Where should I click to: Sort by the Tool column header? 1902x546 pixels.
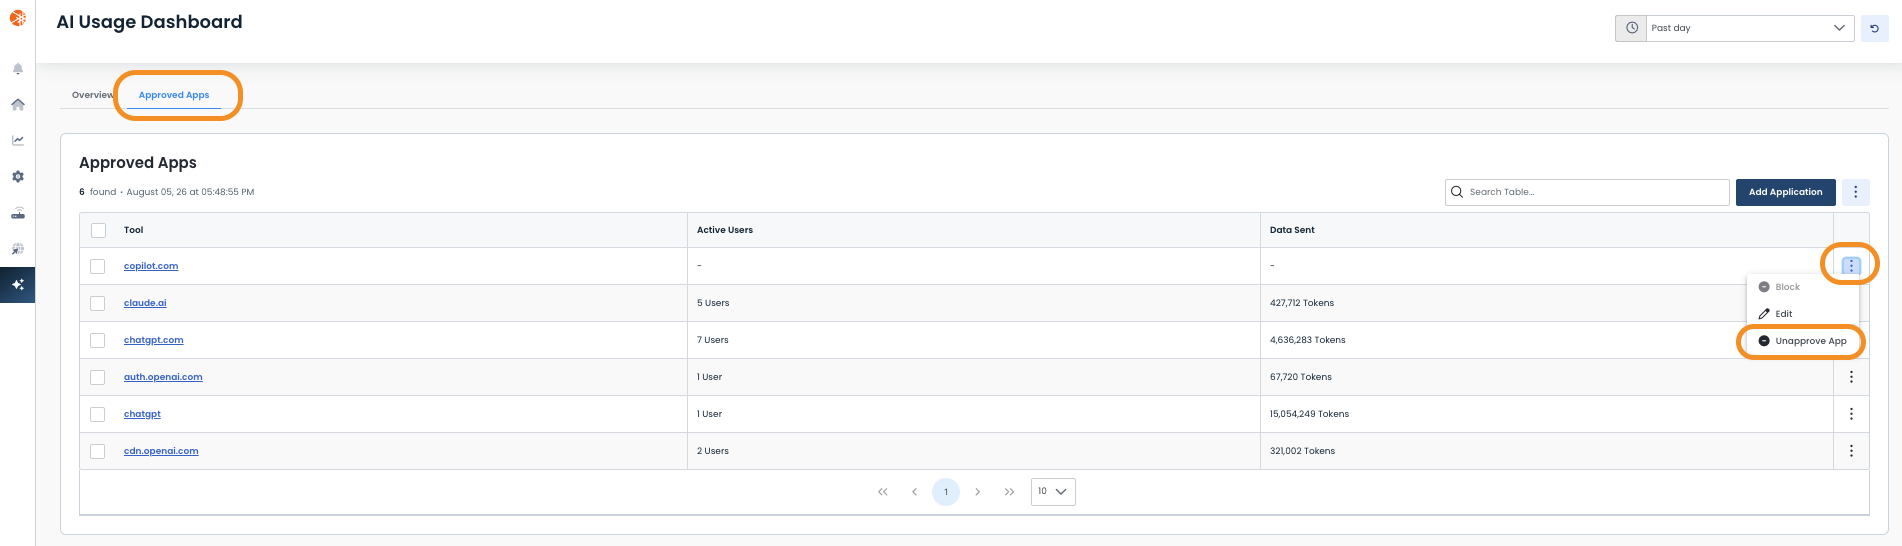(x=134, y=230)
